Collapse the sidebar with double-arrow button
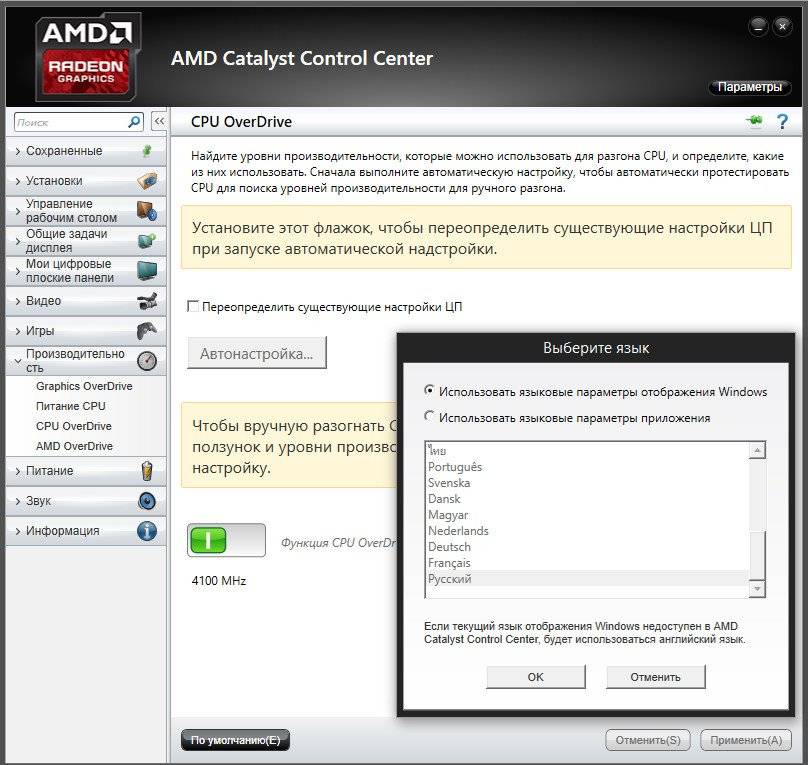 pos(159,122)
